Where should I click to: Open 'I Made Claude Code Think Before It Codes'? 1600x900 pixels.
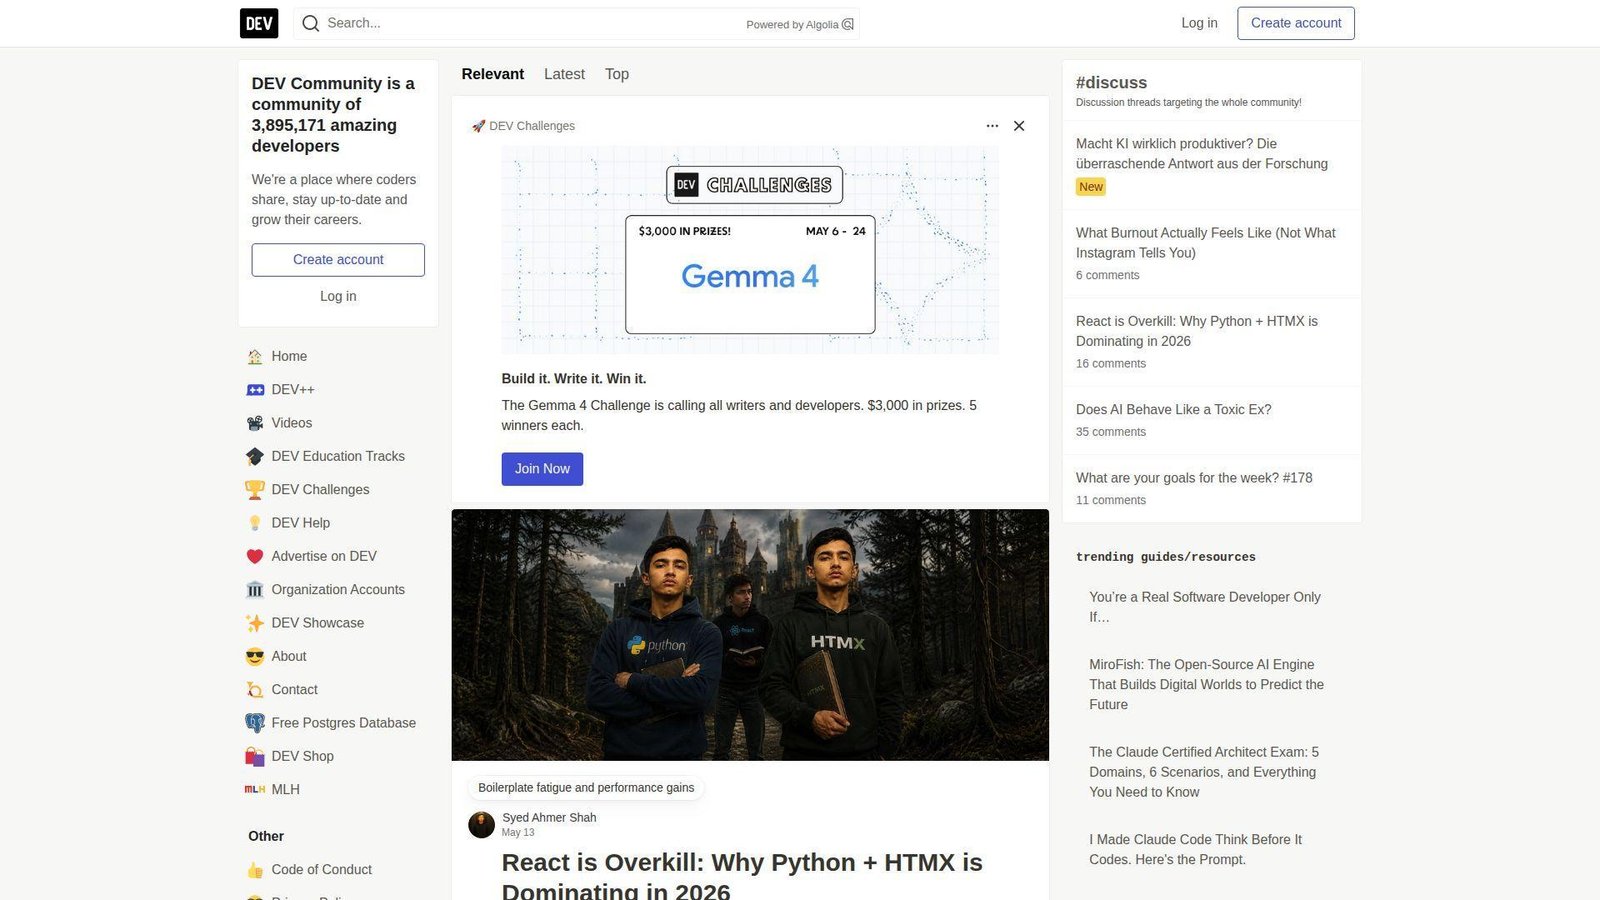tap(1196, 850)
